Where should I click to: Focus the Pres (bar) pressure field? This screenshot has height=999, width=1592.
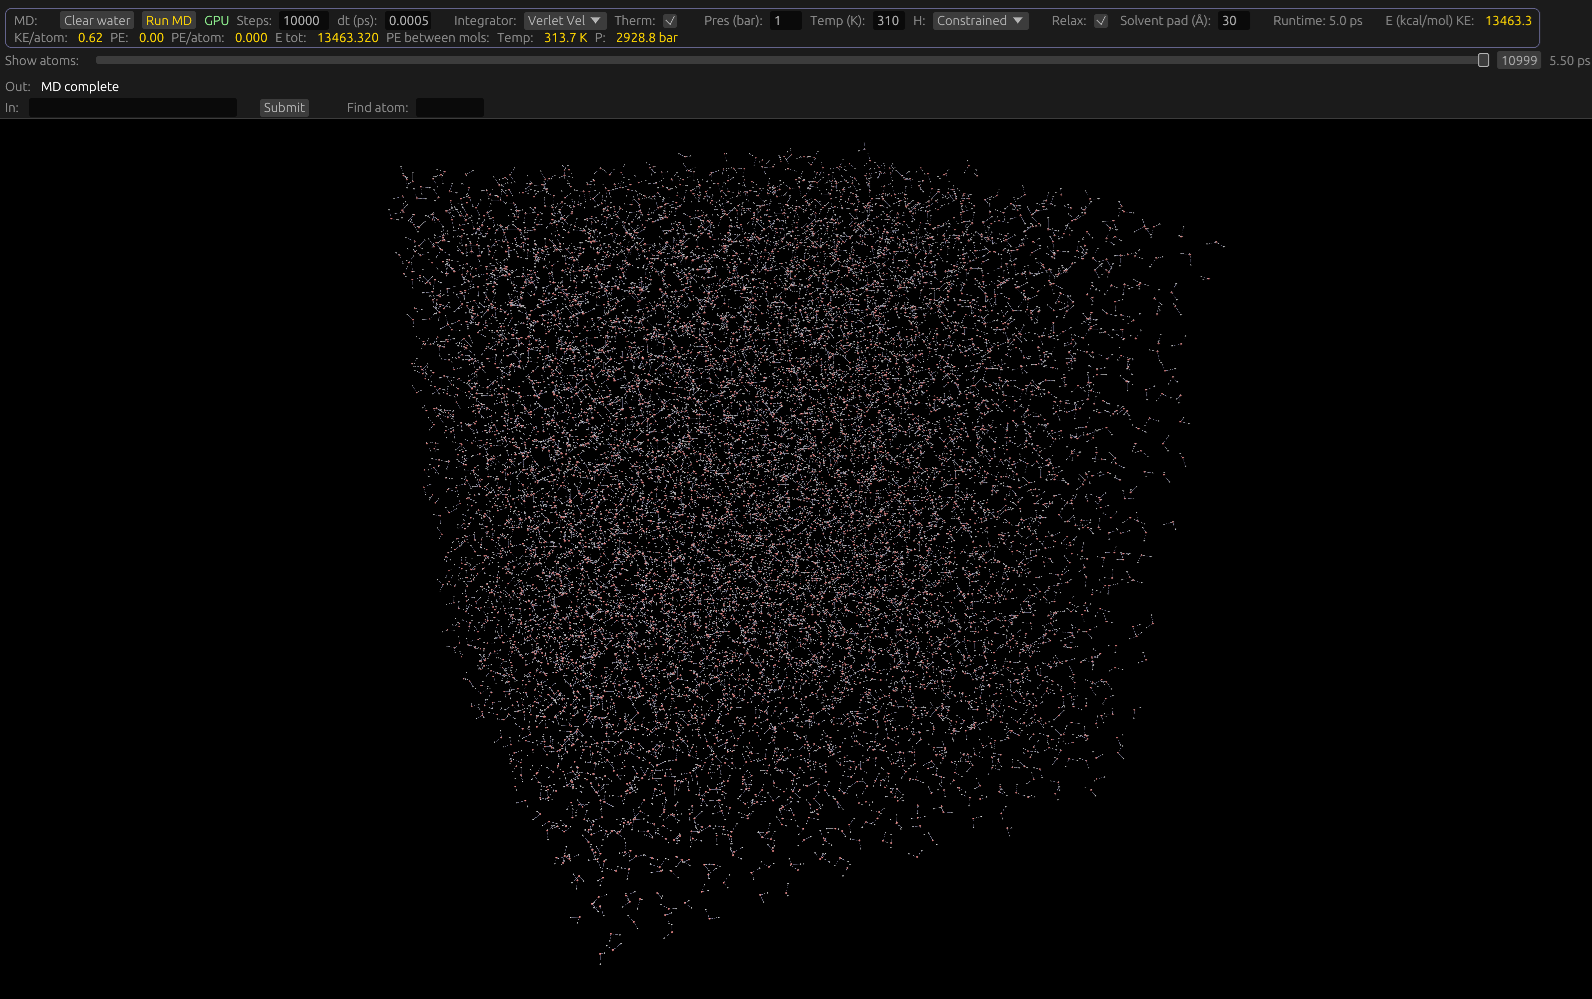point(785,21)
